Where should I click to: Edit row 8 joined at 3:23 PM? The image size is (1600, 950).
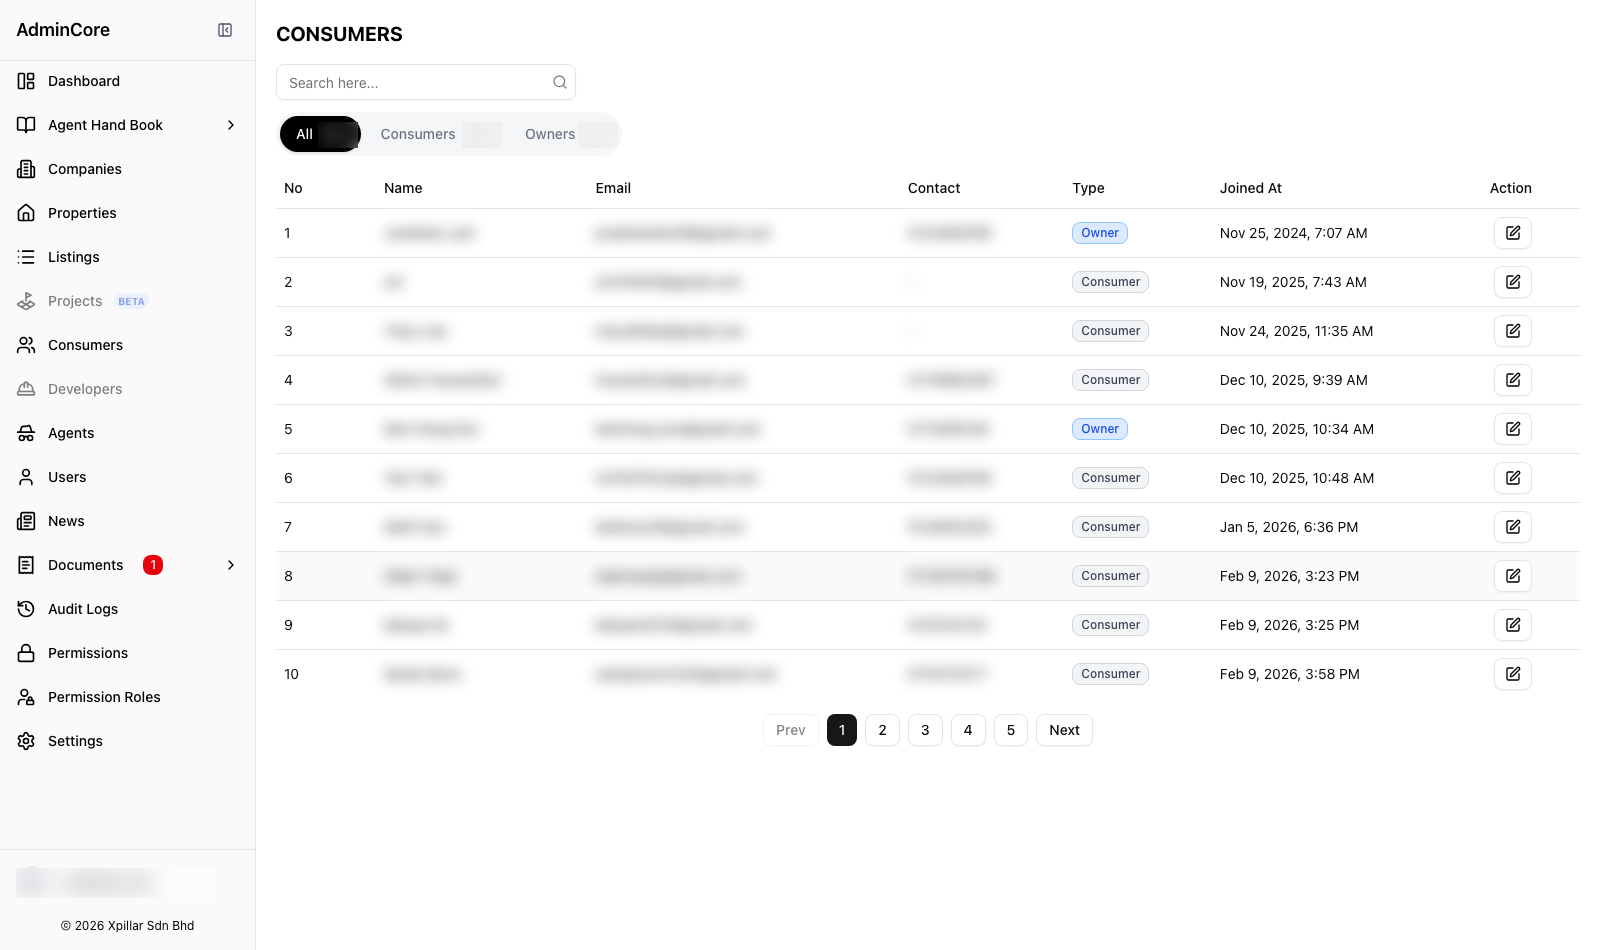pos(1513,576)
